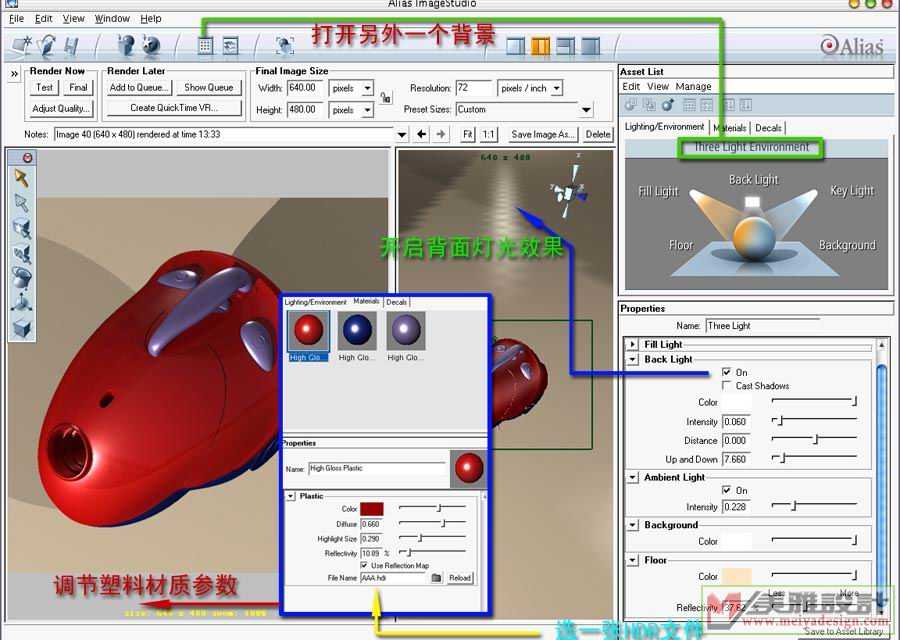
Task: Click the Fit view button
Action: [468, 134]
